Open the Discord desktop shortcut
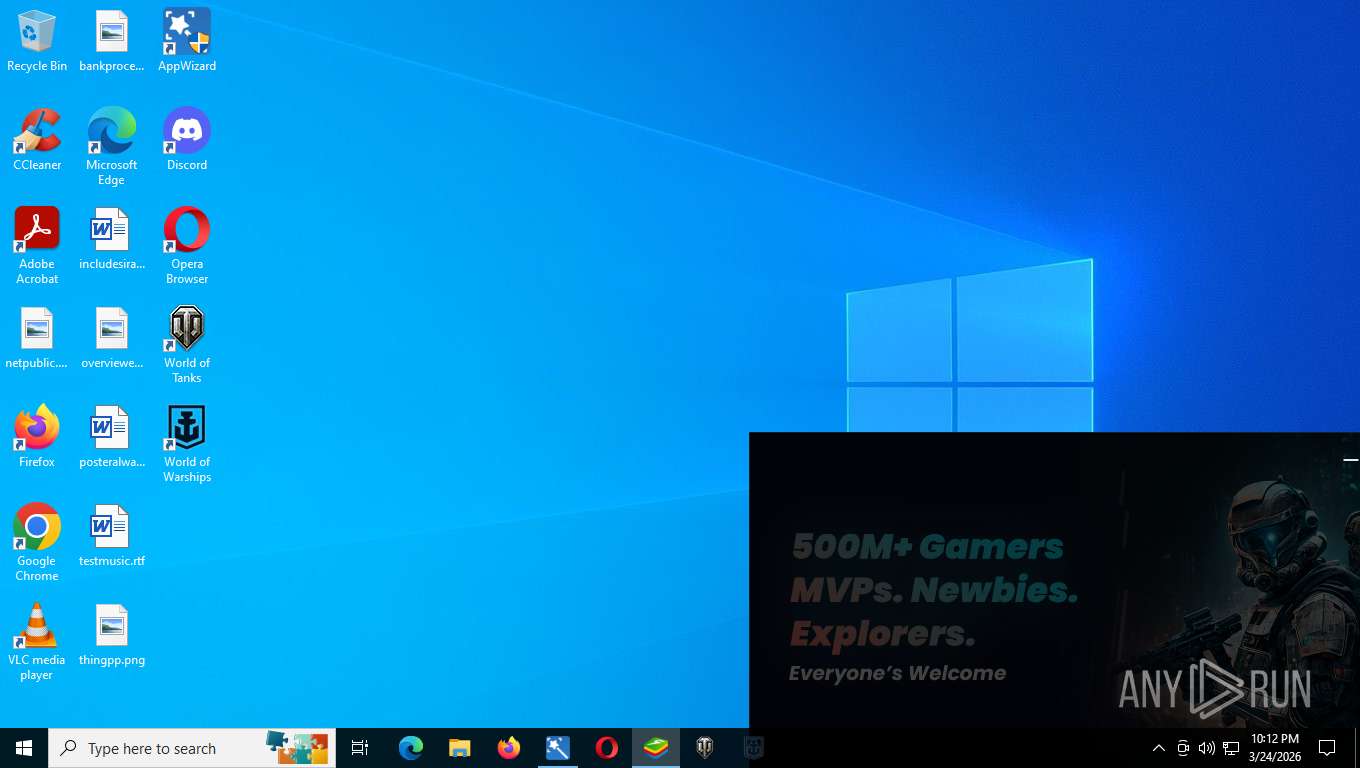Viewport: 1360px width, 768px height. pos(187,140)
